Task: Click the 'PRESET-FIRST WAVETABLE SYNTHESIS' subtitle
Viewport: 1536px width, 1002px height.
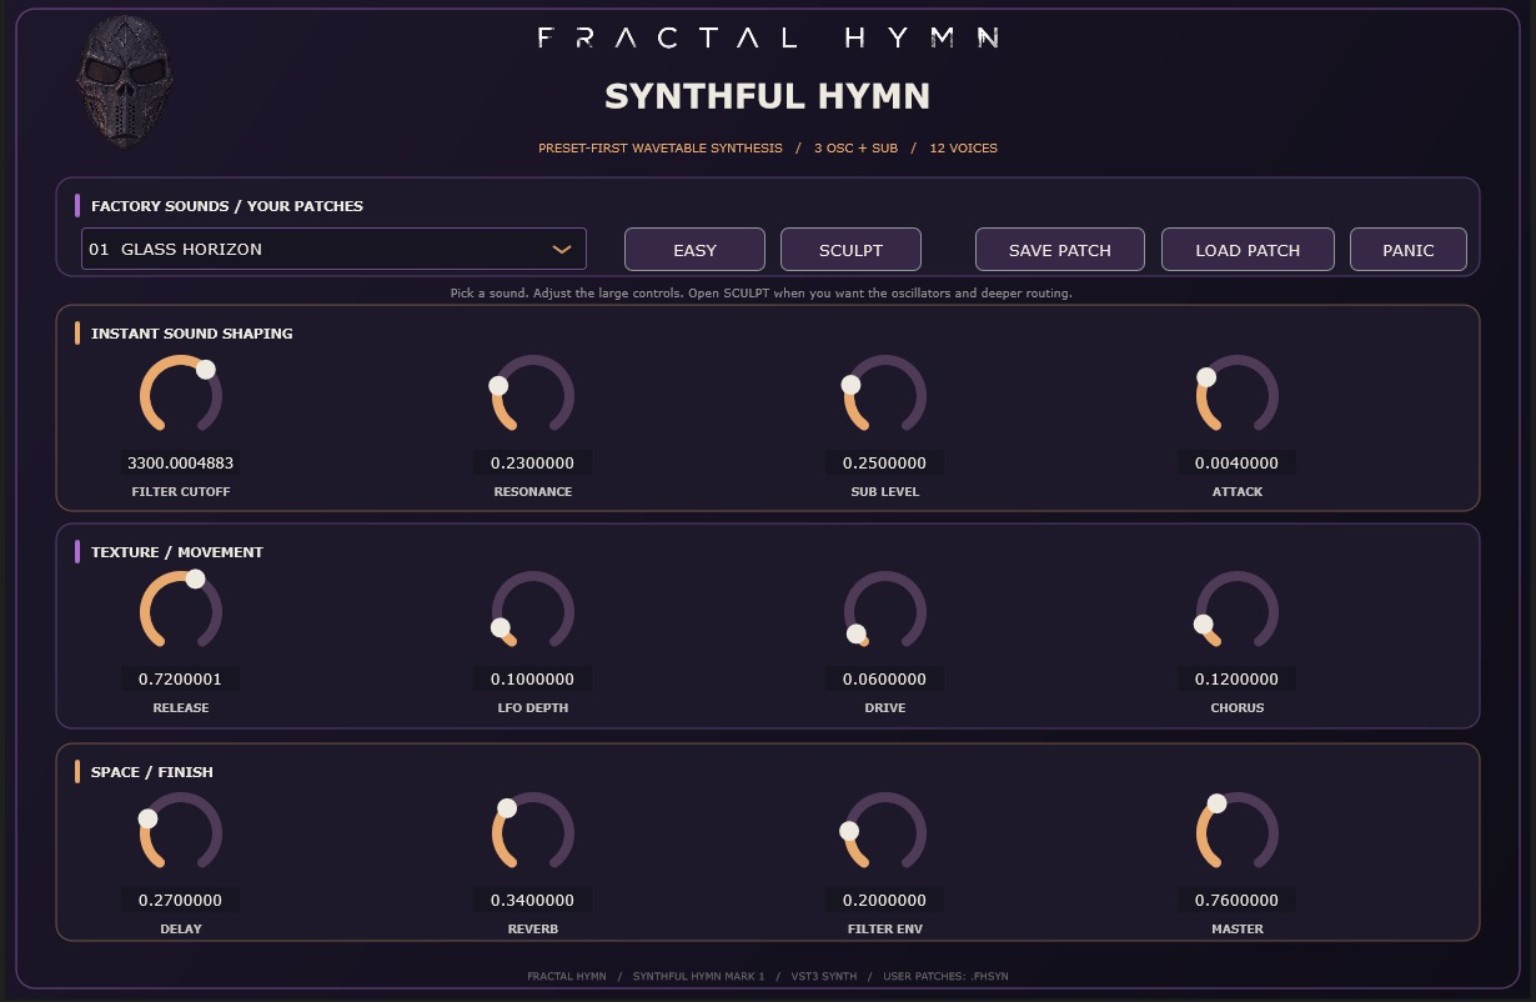Action: pyautogui.click(x=660, y=148)
